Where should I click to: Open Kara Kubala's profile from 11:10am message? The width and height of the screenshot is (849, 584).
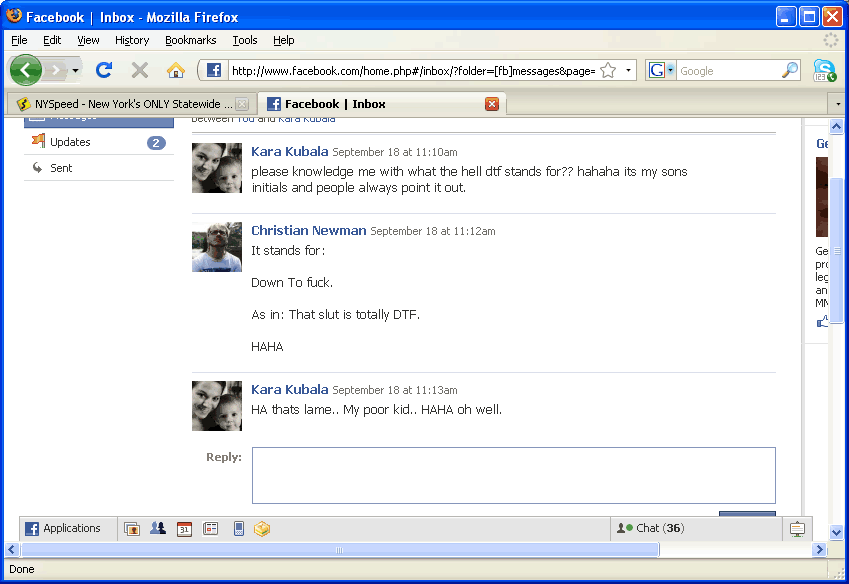pos(290,152)
